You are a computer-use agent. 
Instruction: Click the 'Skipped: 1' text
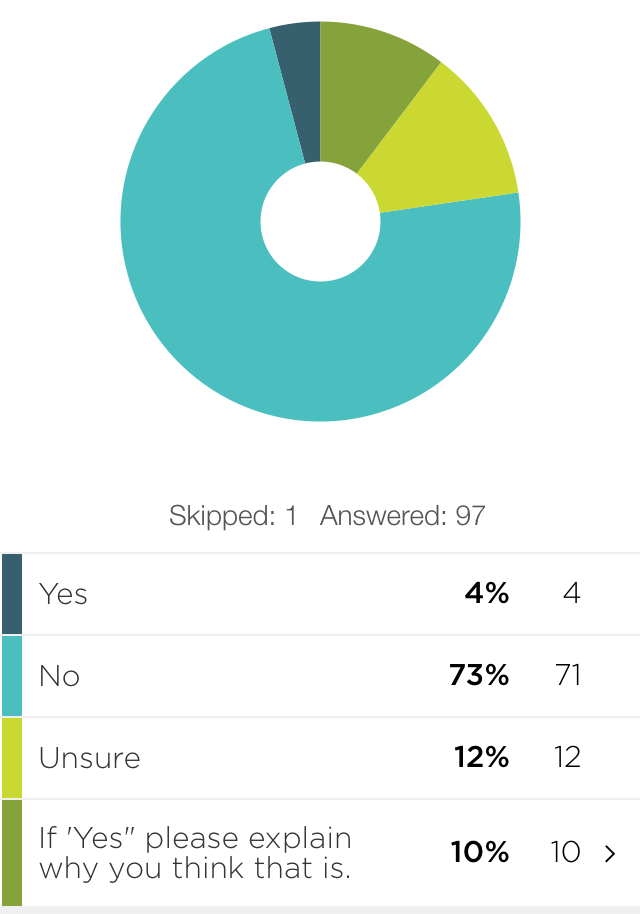click(233, 516)
